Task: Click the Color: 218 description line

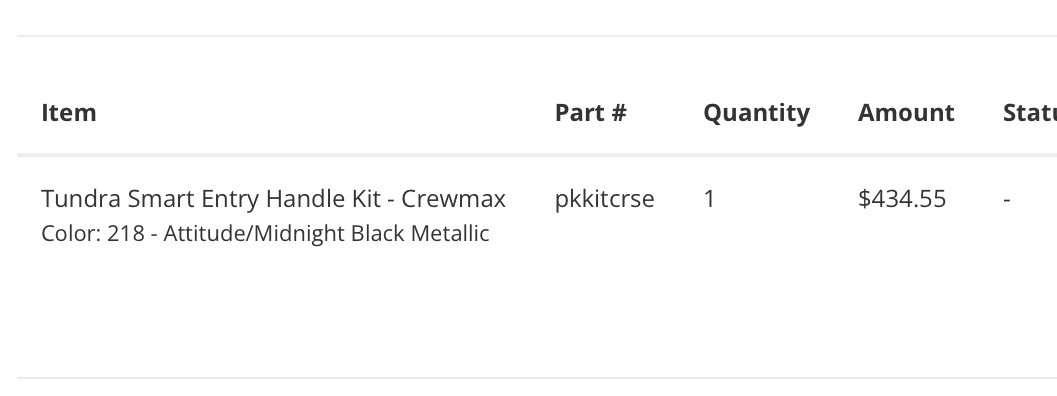Action: point(265,233)
